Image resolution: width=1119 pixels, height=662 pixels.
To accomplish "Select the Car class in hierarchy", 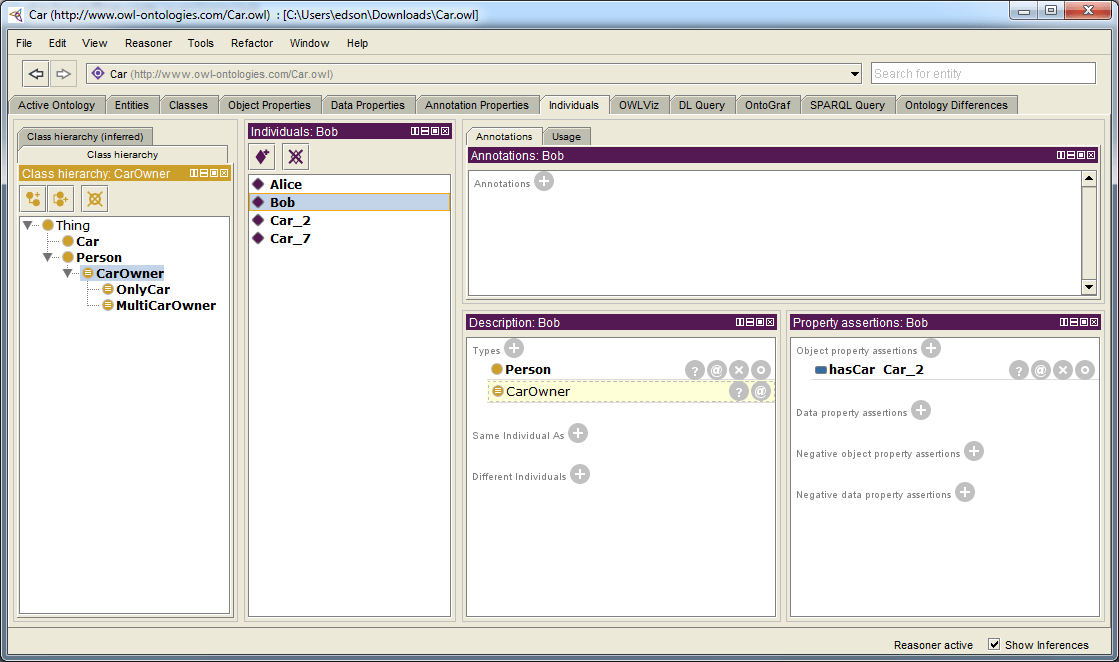I will tap(87, 241).
